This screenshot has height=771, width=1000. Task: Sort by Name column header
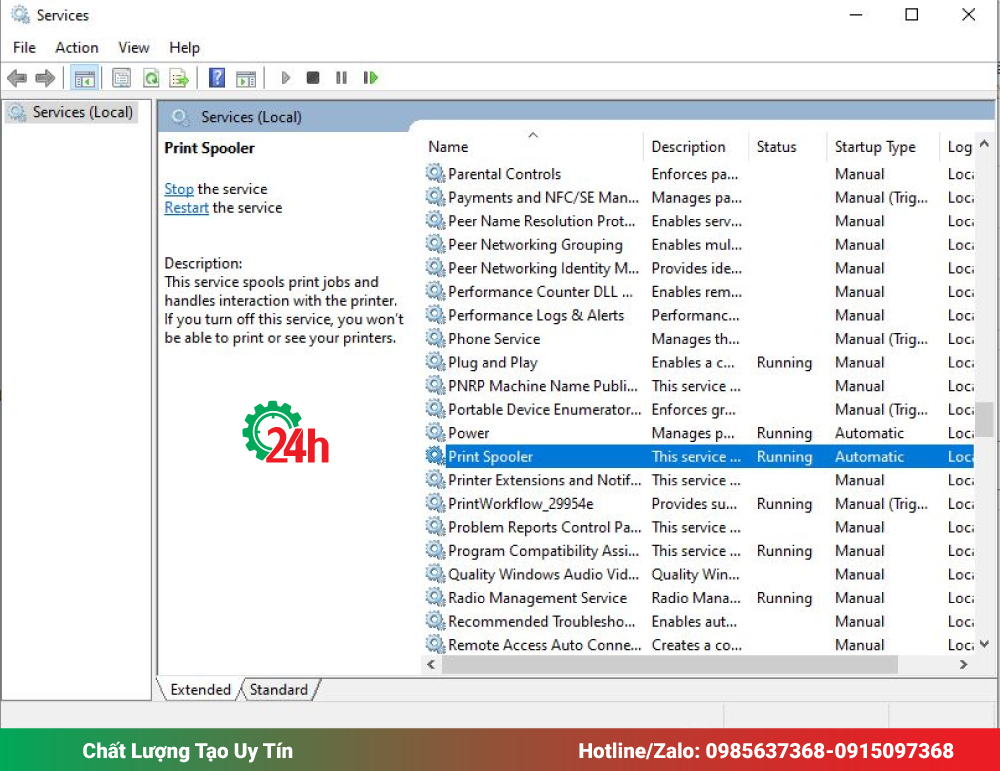tap(448, 147)
